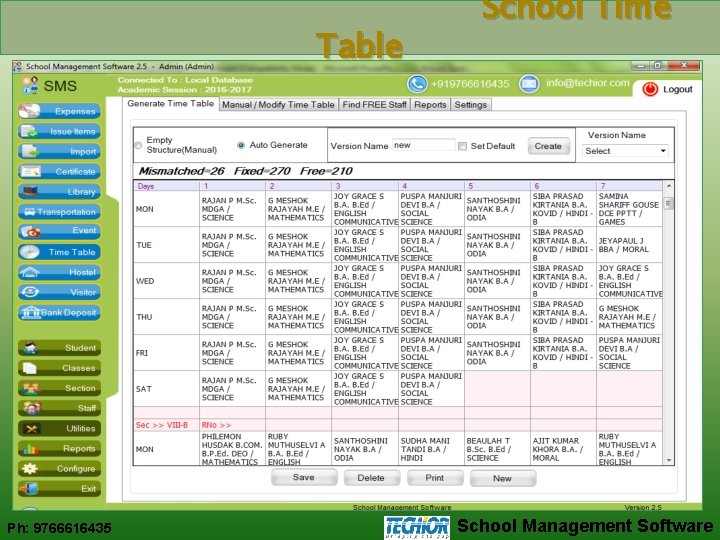Select the MON period 1 RAJAN P cell

coord(232,209)
